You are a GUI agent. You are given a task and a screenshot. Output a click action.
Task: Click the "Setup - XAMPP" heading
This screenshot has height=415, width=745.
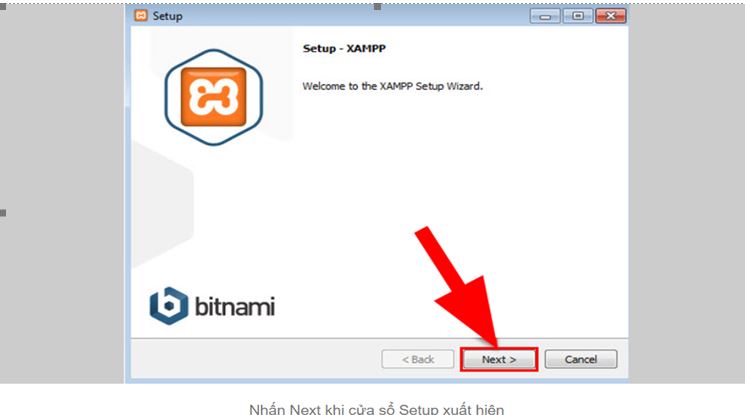click(x=344, y=48)
